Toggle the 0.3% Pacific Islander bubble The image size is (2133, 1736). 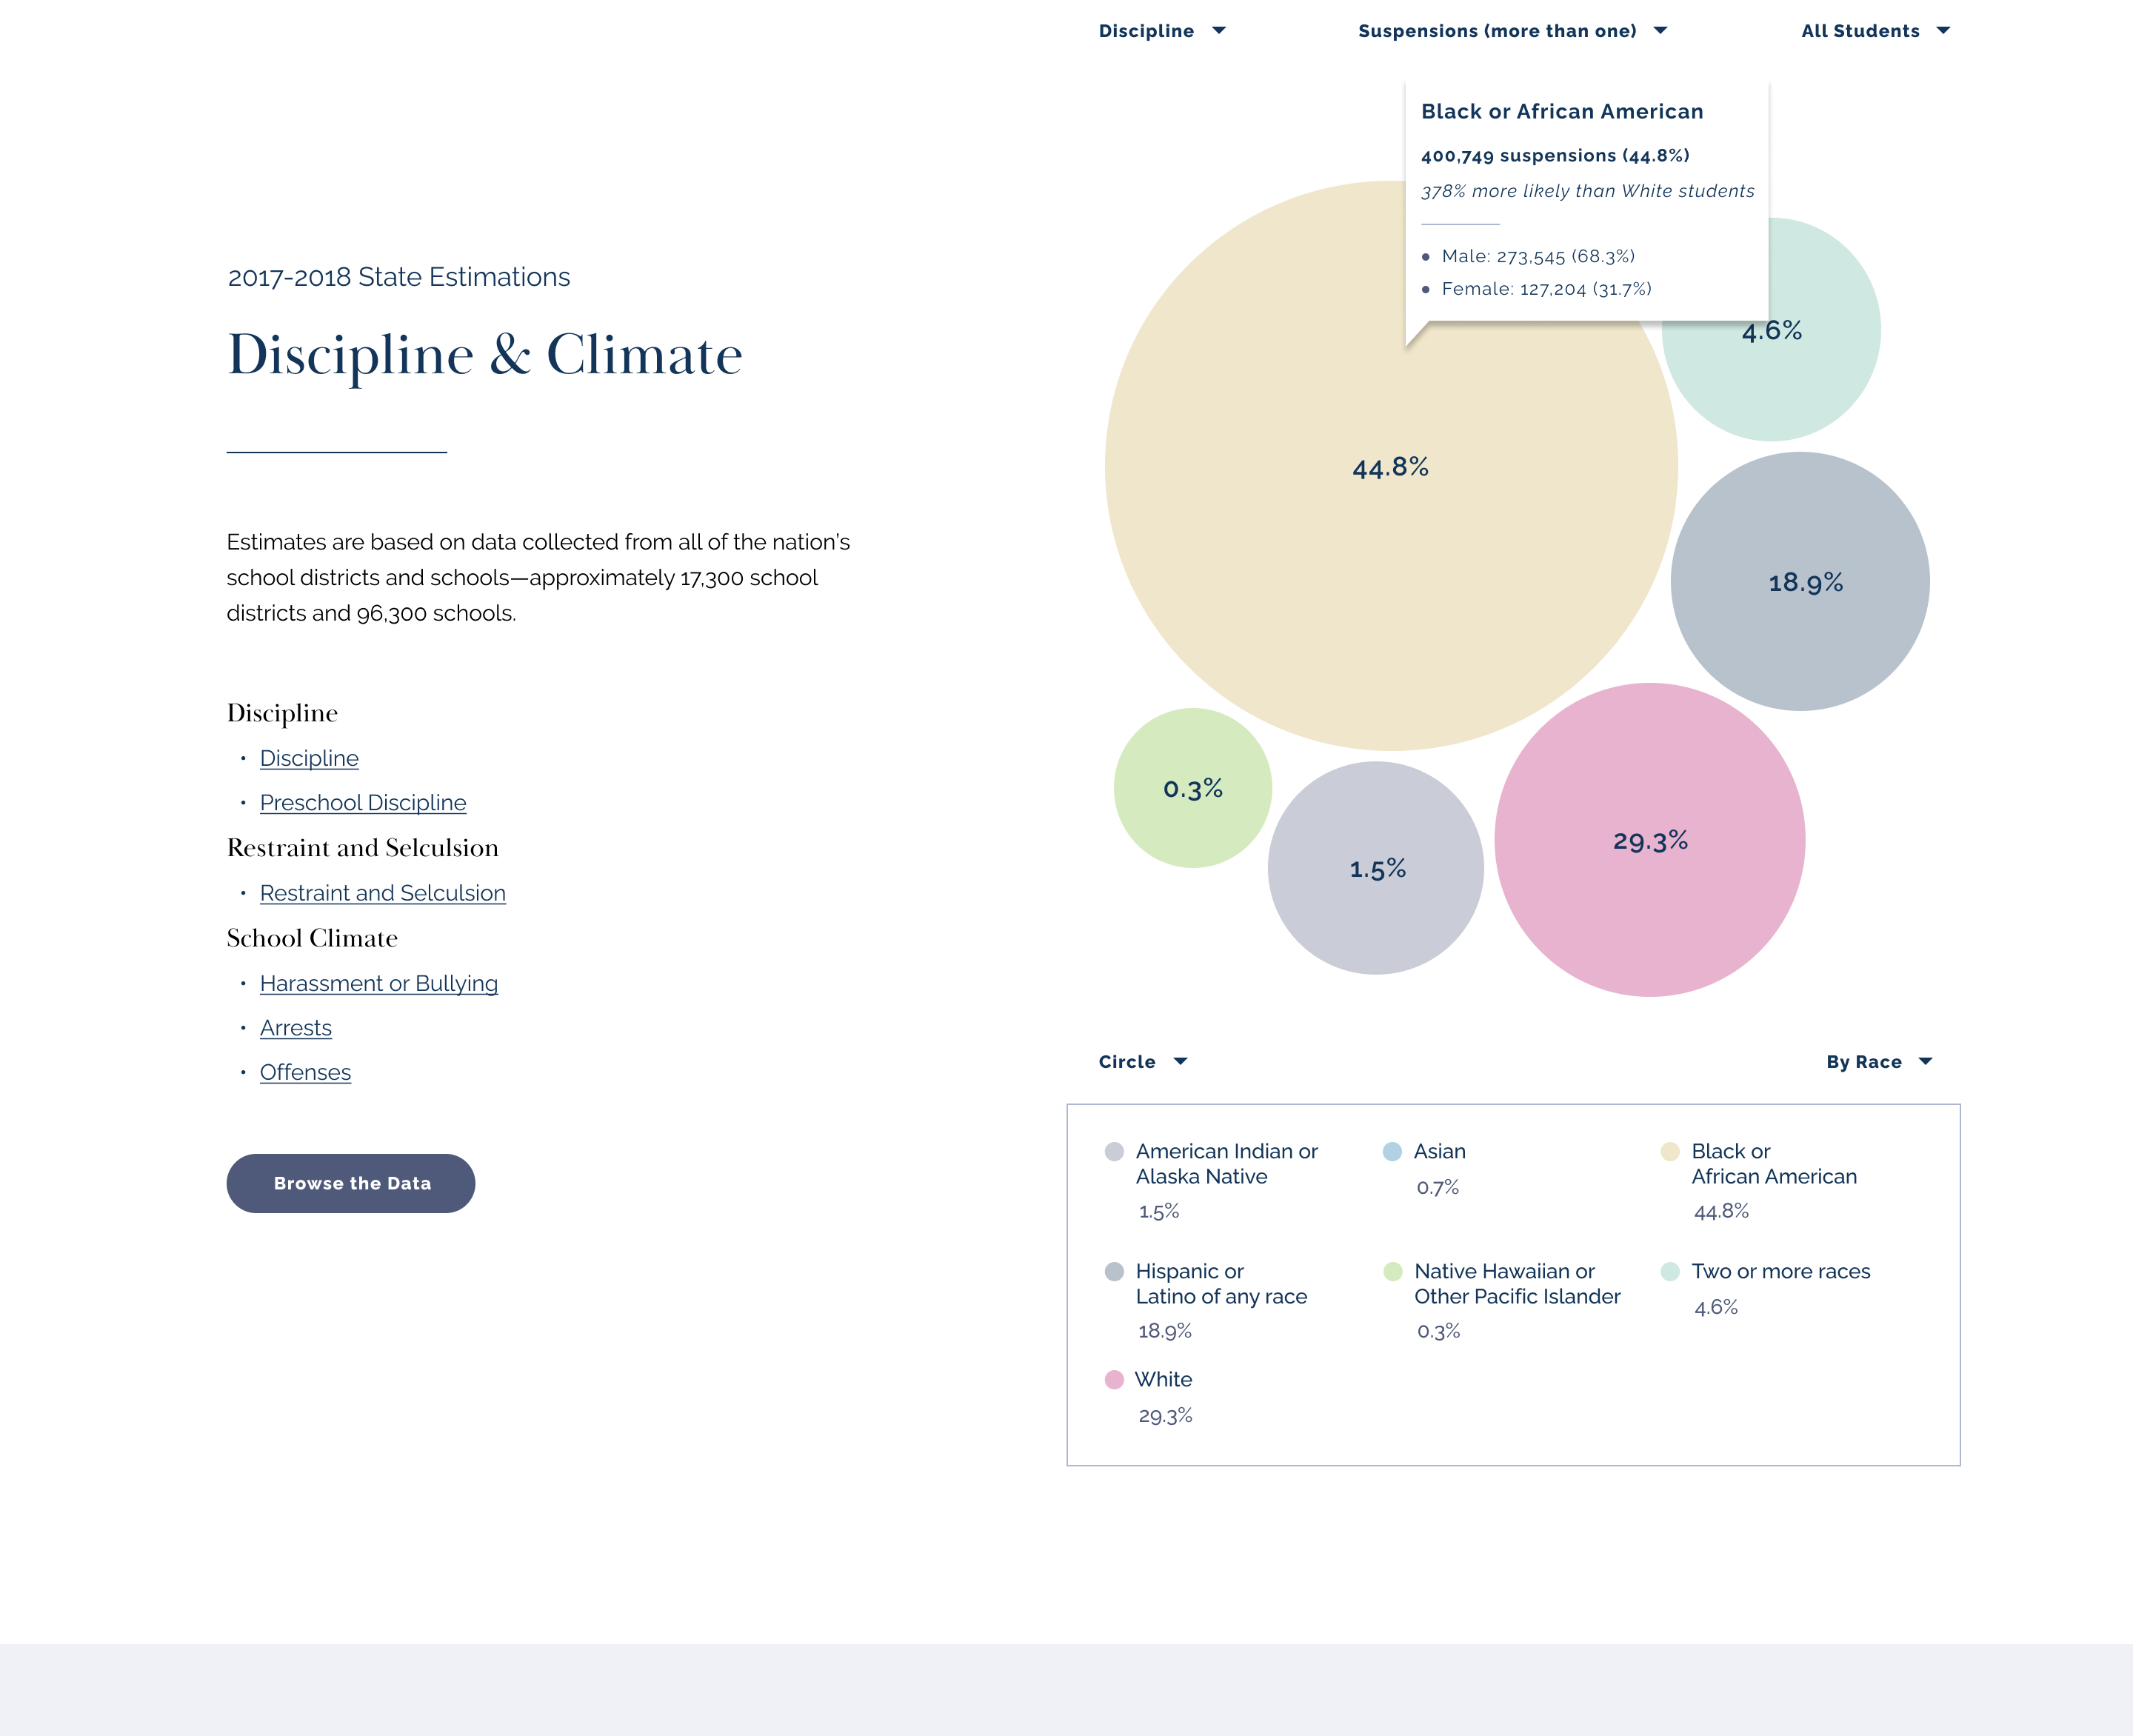pos(1192,789)
